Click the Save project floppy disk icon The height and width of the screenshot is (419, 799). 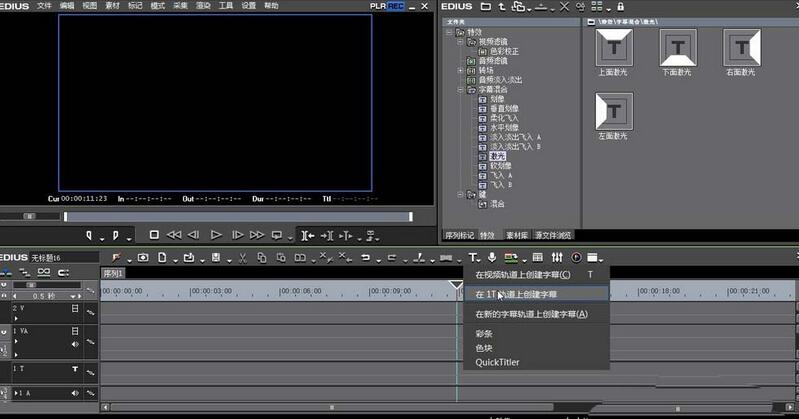pos(216,258)
